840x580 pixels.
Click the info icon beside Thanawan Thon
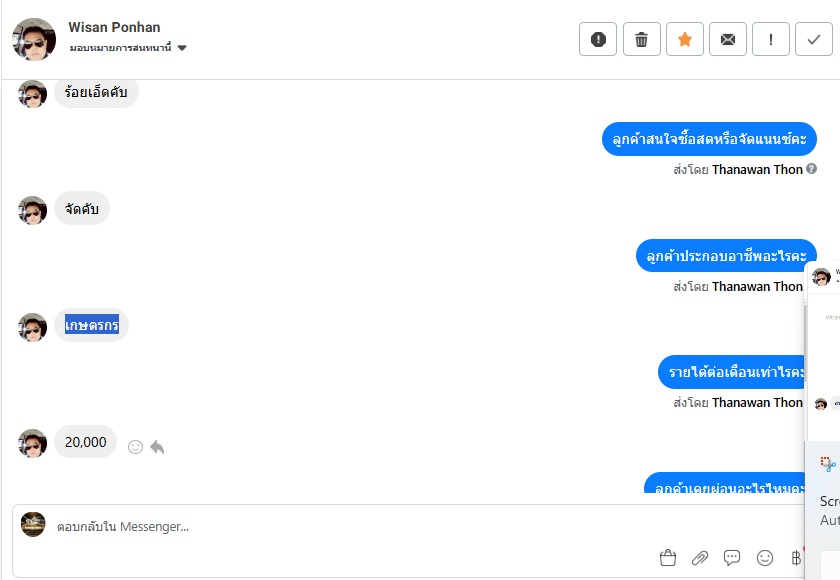point(811,169)
